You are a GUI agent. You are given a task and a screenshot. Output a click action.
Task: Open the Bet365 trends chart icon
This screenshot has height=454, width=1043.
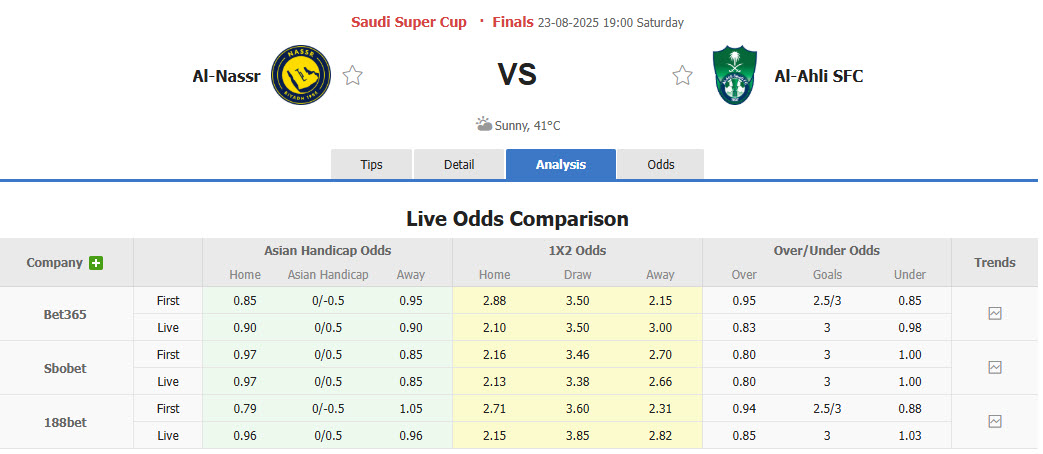[994, 313]
